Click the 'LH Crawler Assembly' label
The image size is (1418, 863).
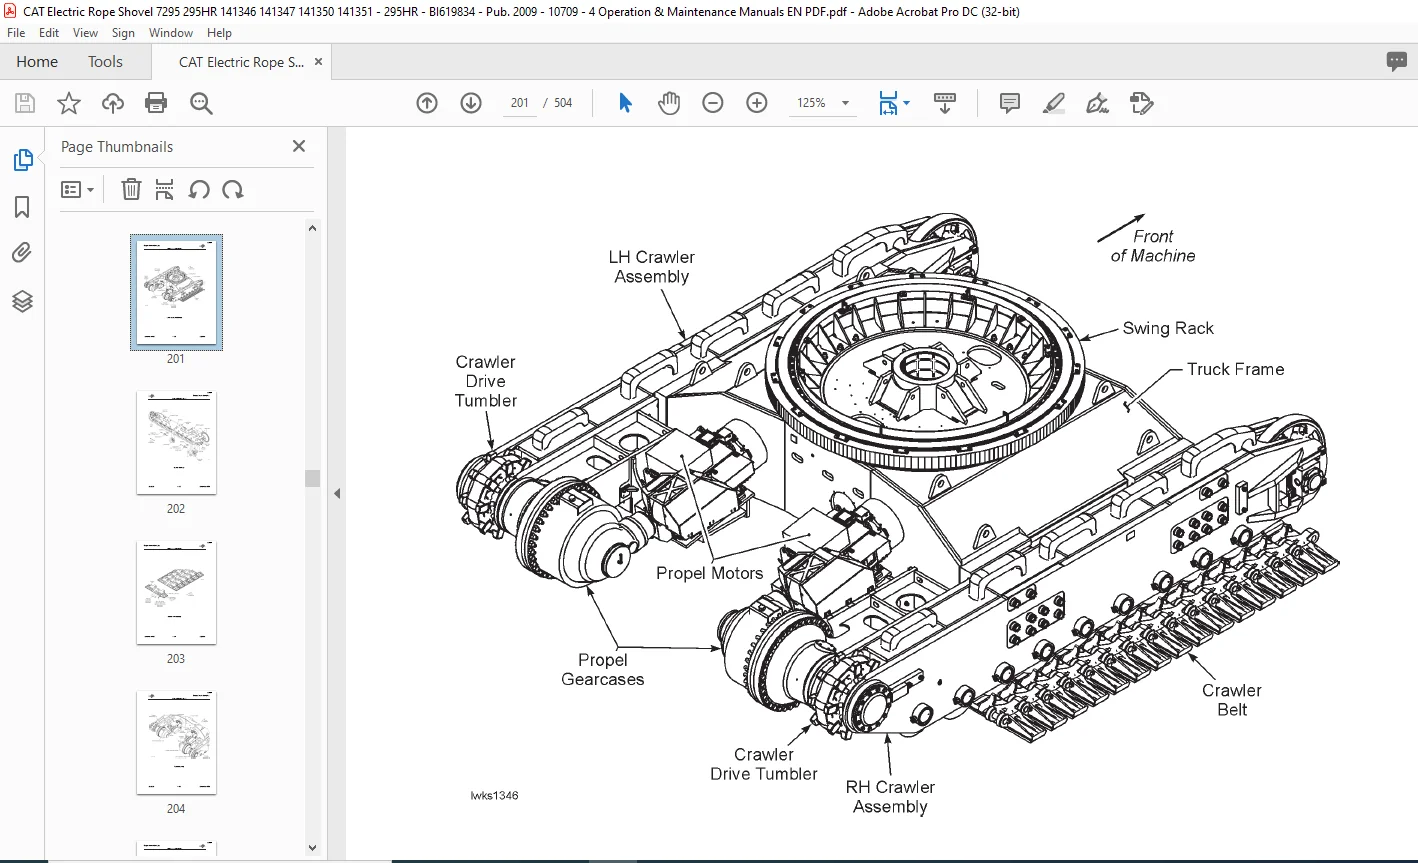(652, 267)
